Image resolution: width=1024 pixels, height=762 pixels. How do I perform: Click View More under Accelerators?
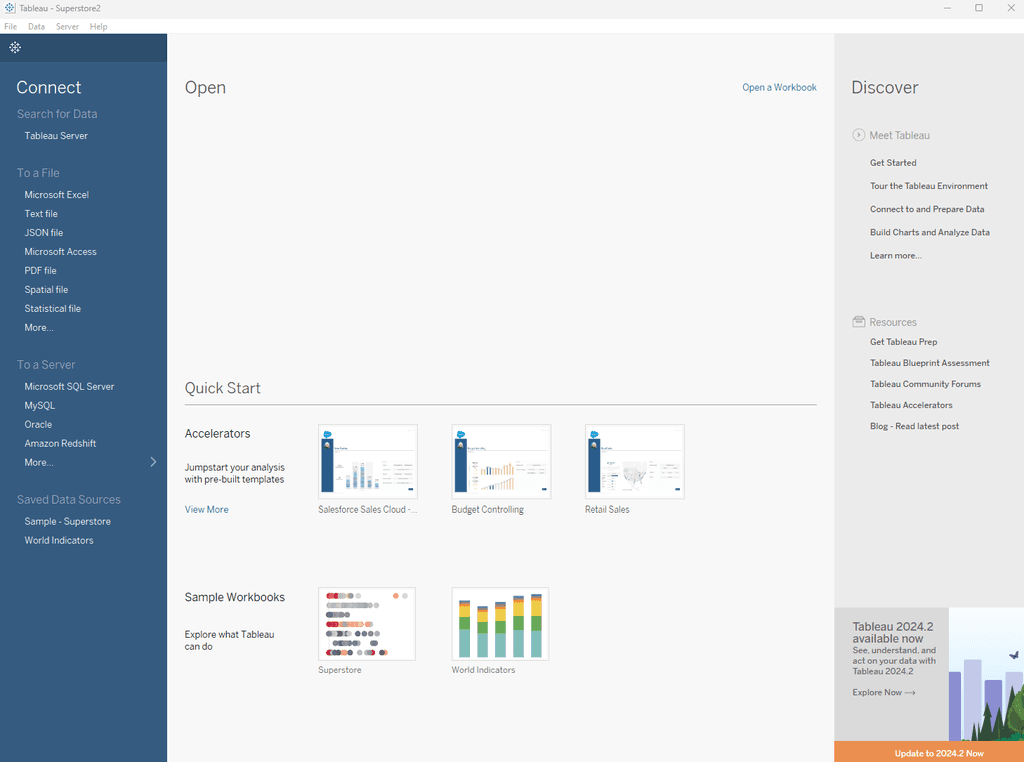click(x=206, y=509)
